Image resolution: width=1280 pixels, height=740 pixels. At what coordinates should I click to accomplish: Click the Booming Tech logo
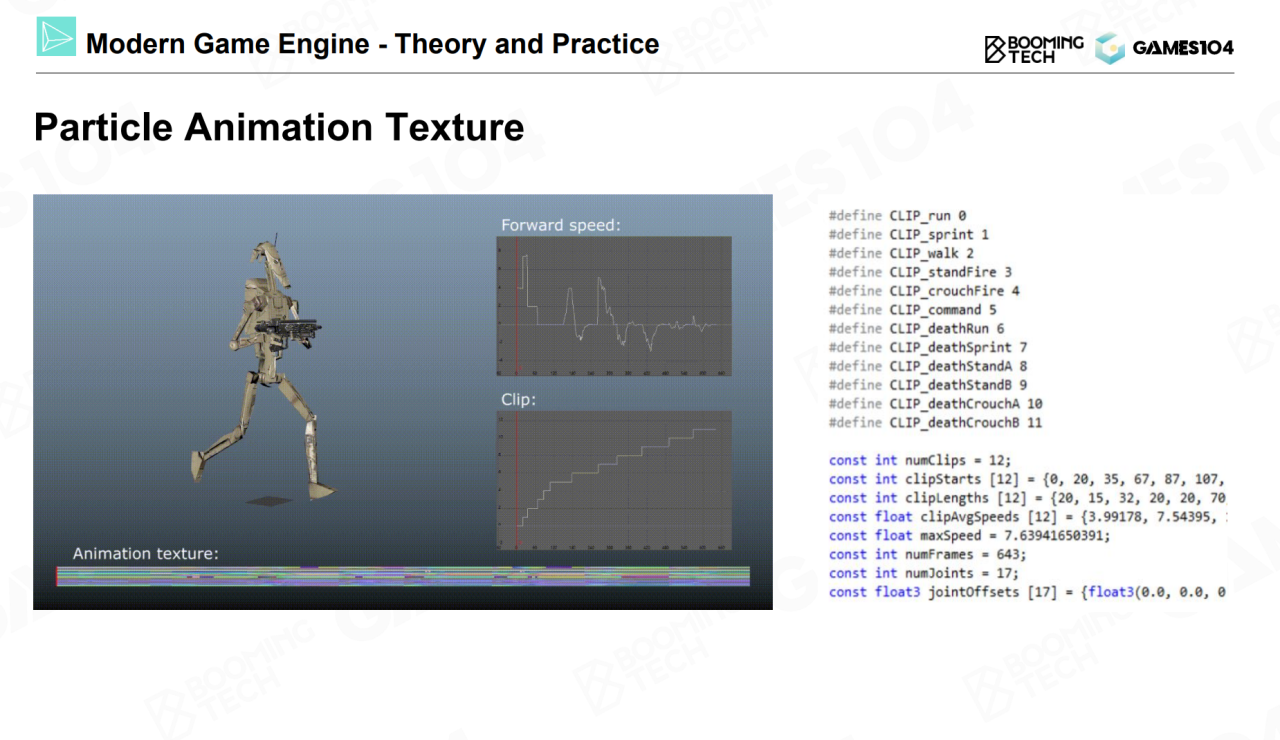point(1033,48)
